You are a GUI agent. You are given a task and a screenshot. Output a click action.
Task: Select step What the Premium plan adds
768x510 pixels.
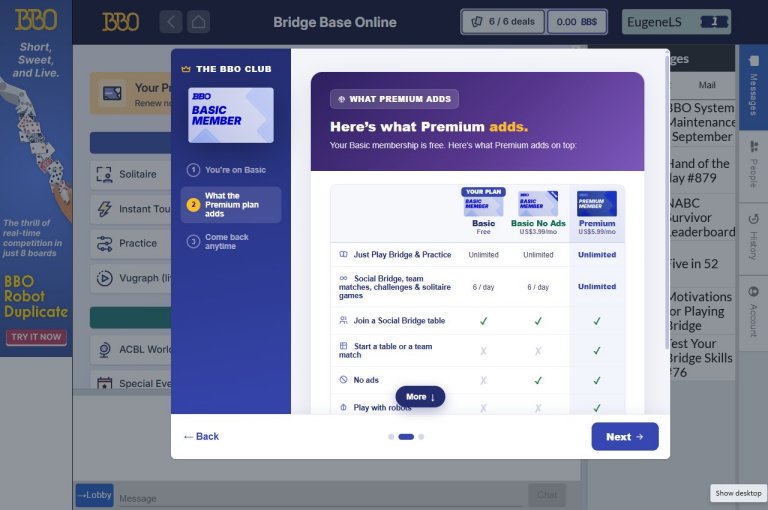(231, 205)
